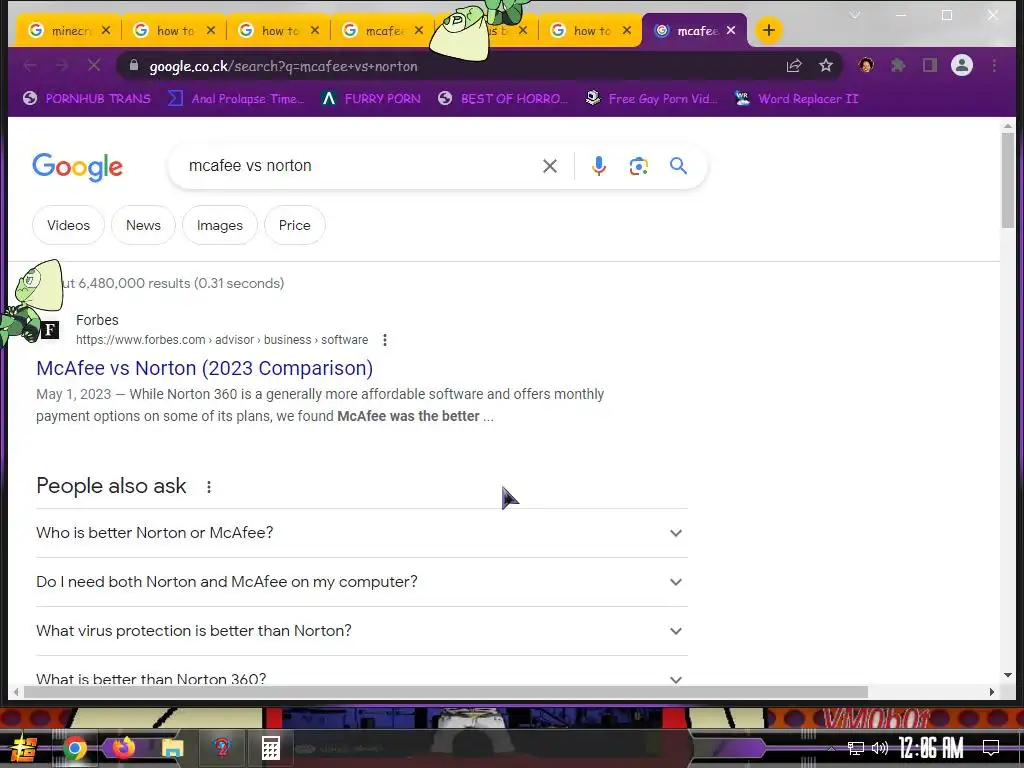Open the Chrome three-dot menu
This screenshot has height=768, width=1024.
click(994, 65)
